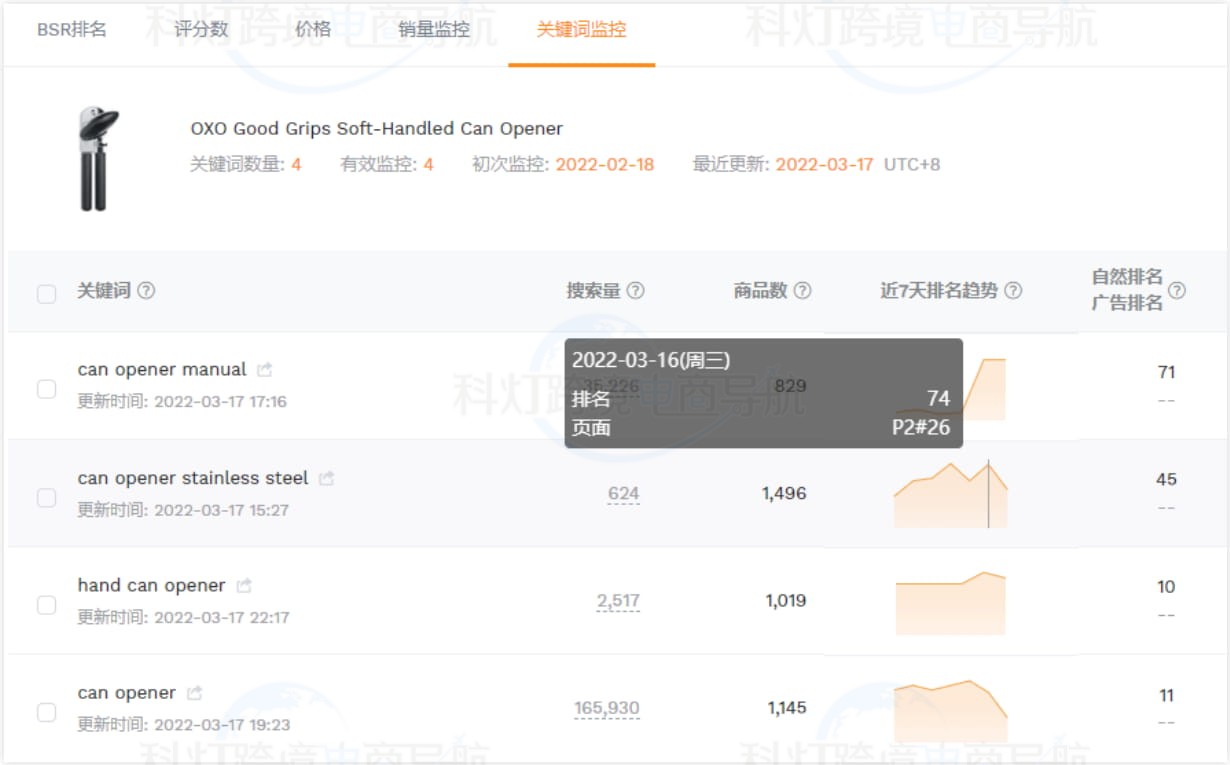Open external link icon beside 'can opener' keyword
The width and height of the screenshot is (1230, 765).
point(195,693)
